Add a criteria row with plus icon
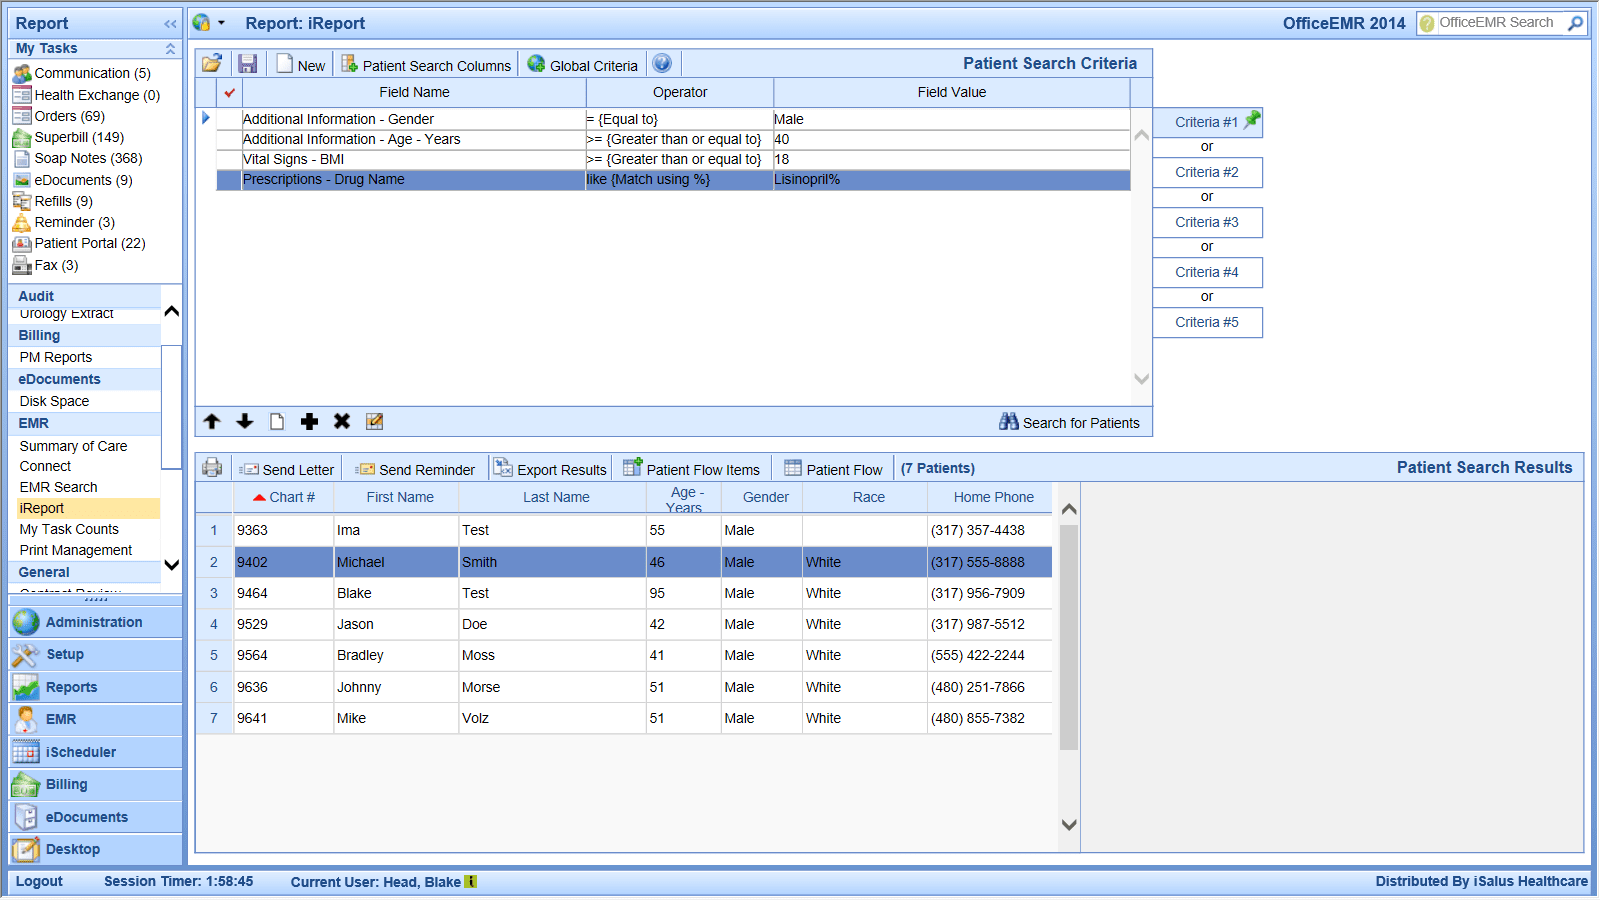 click(309, 422)
